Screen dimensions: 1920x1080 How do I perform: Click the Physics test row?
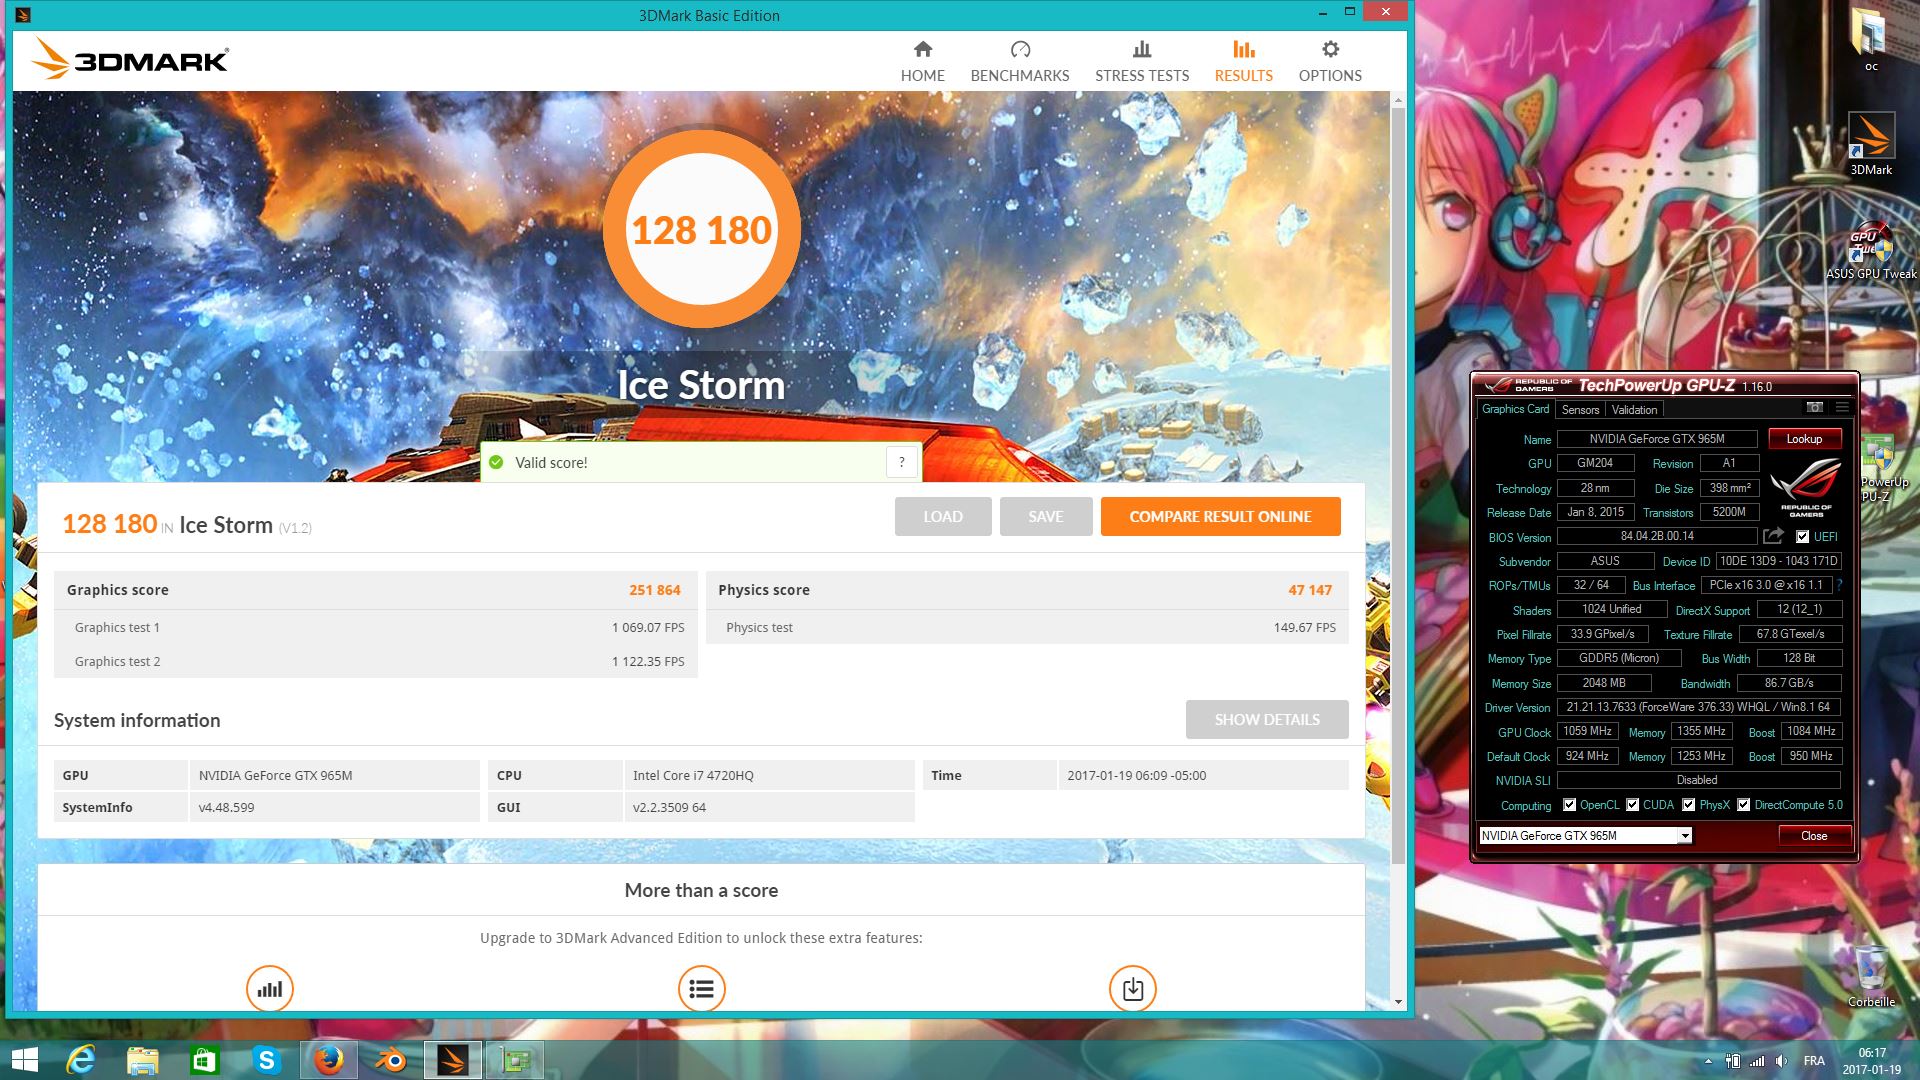coord(1027,627)
